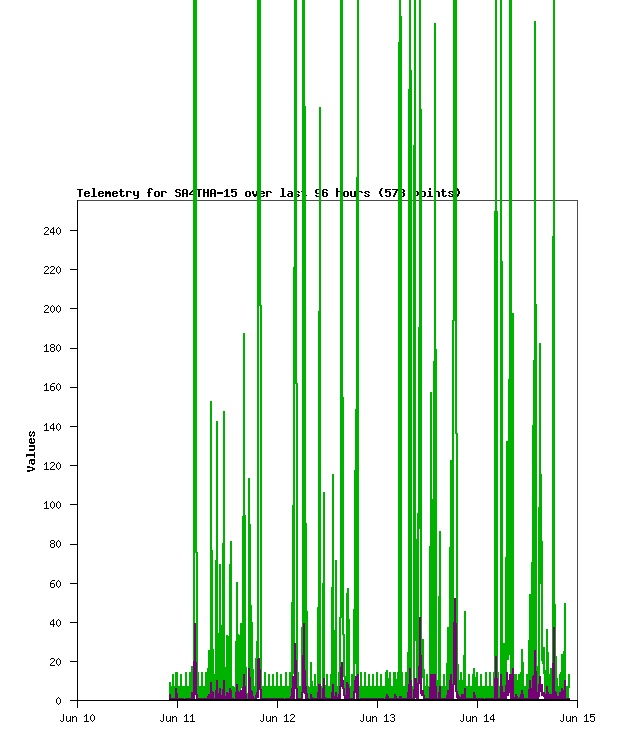618x741 pixels.
Task: Click the 240 y-axis tick label
Action: [x=52, y=231]
